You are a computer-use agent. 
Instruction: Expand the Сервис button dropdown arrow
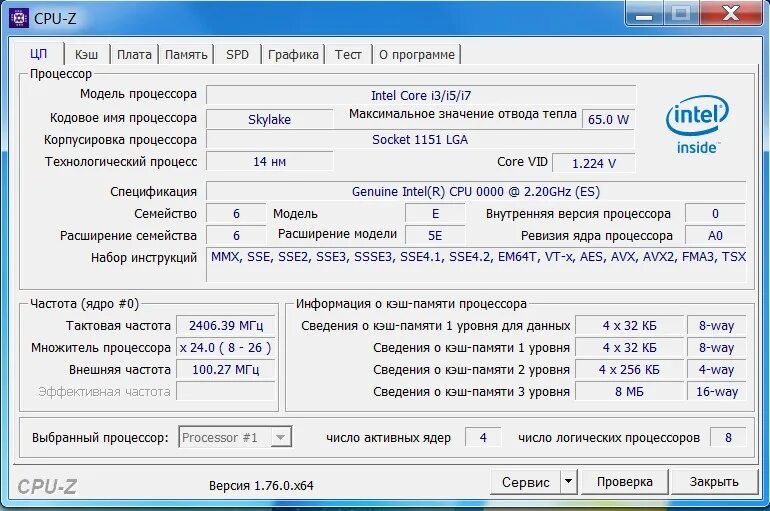point(568,482)
